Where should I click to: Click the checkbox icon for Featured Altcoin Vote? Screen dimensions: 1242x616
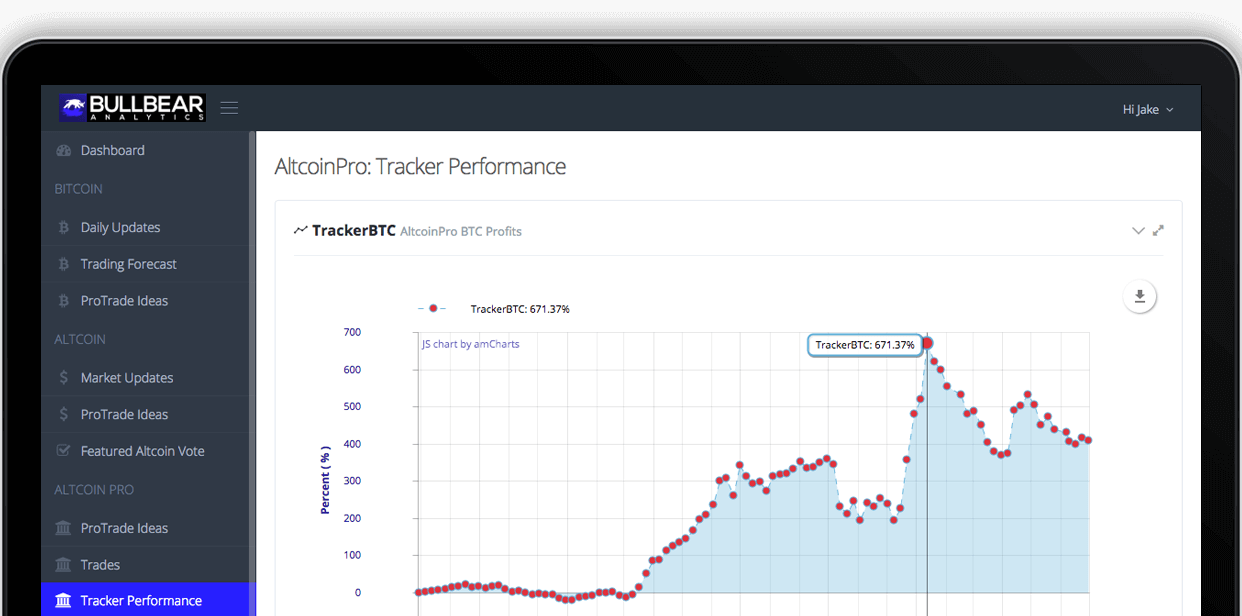[64, 451]
